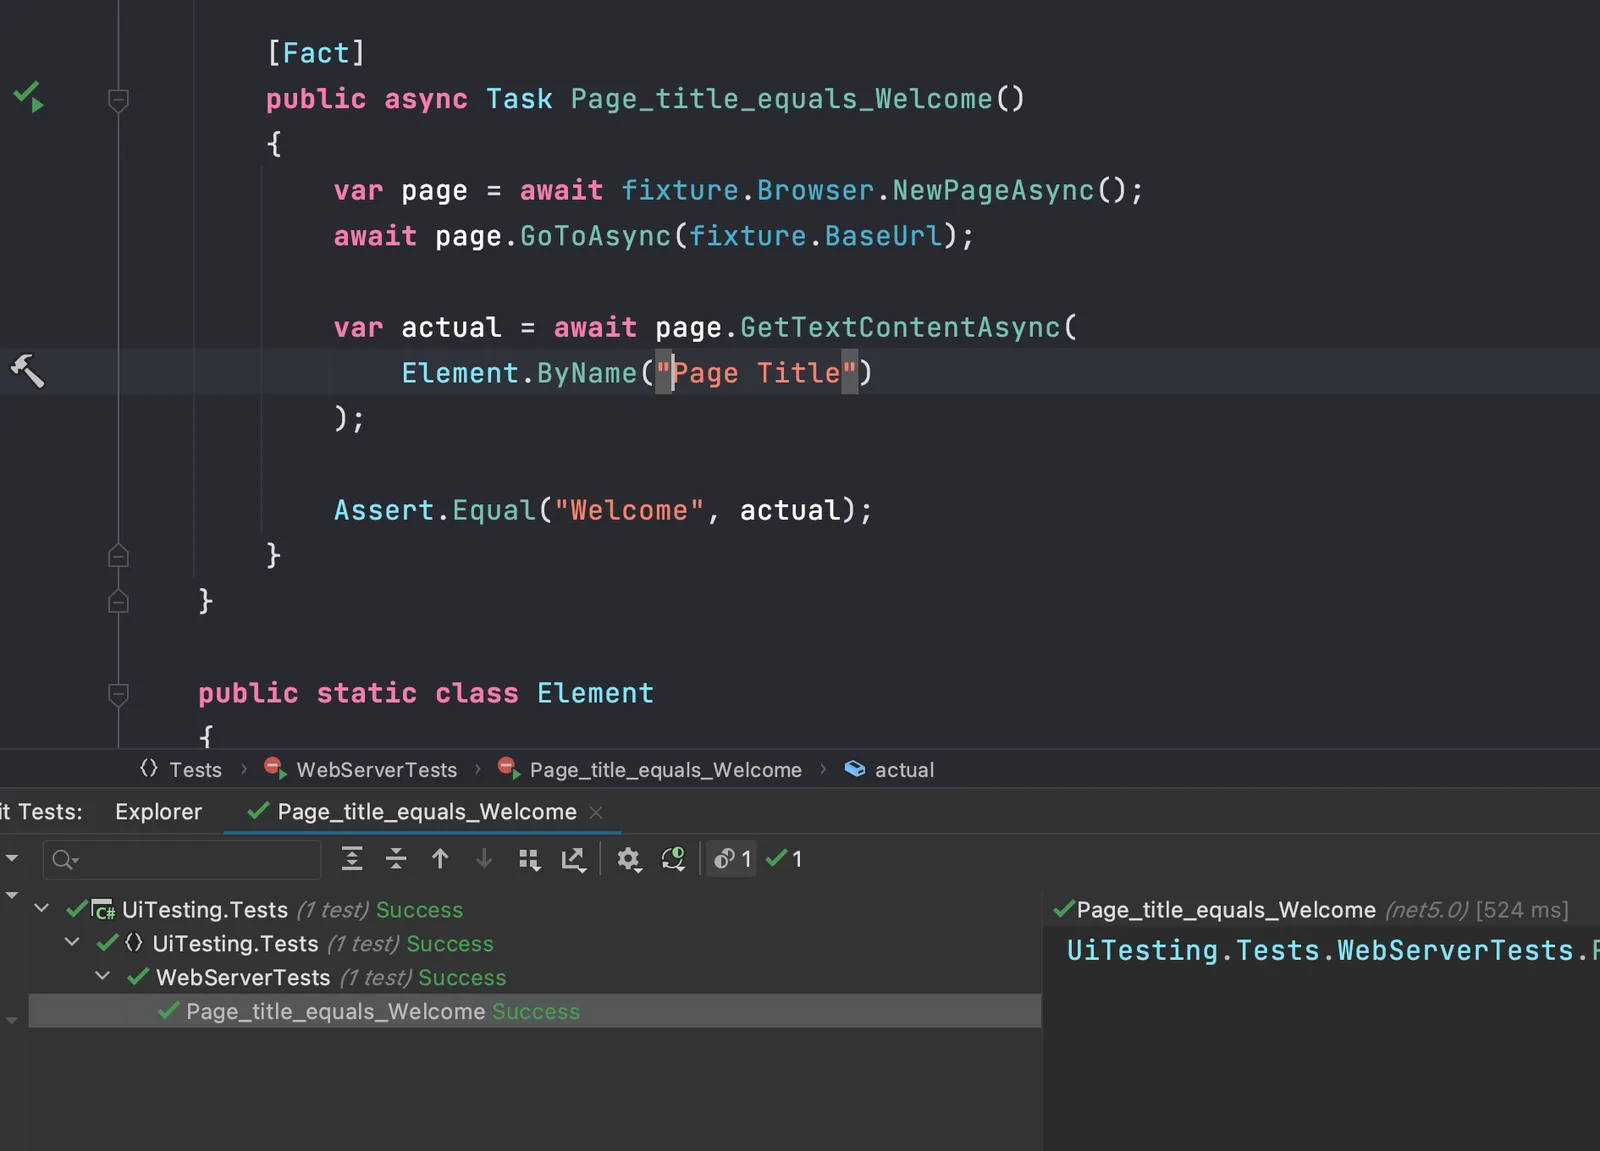Switch to the Explorer tab in Unit Tests
The image size is (1600, 1151).
coord(158,811)
